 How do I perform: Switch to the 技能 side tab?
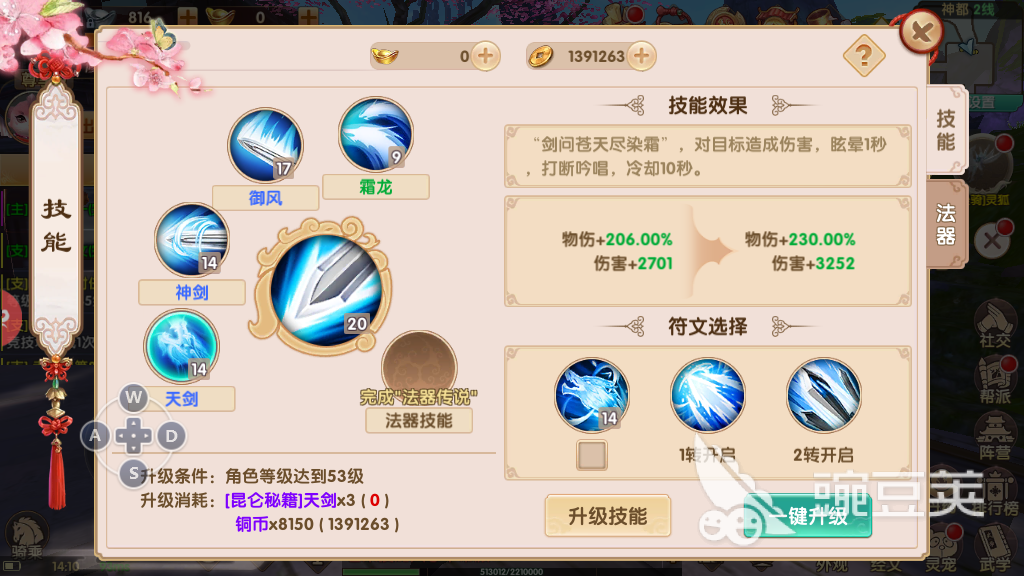point(946,130)
